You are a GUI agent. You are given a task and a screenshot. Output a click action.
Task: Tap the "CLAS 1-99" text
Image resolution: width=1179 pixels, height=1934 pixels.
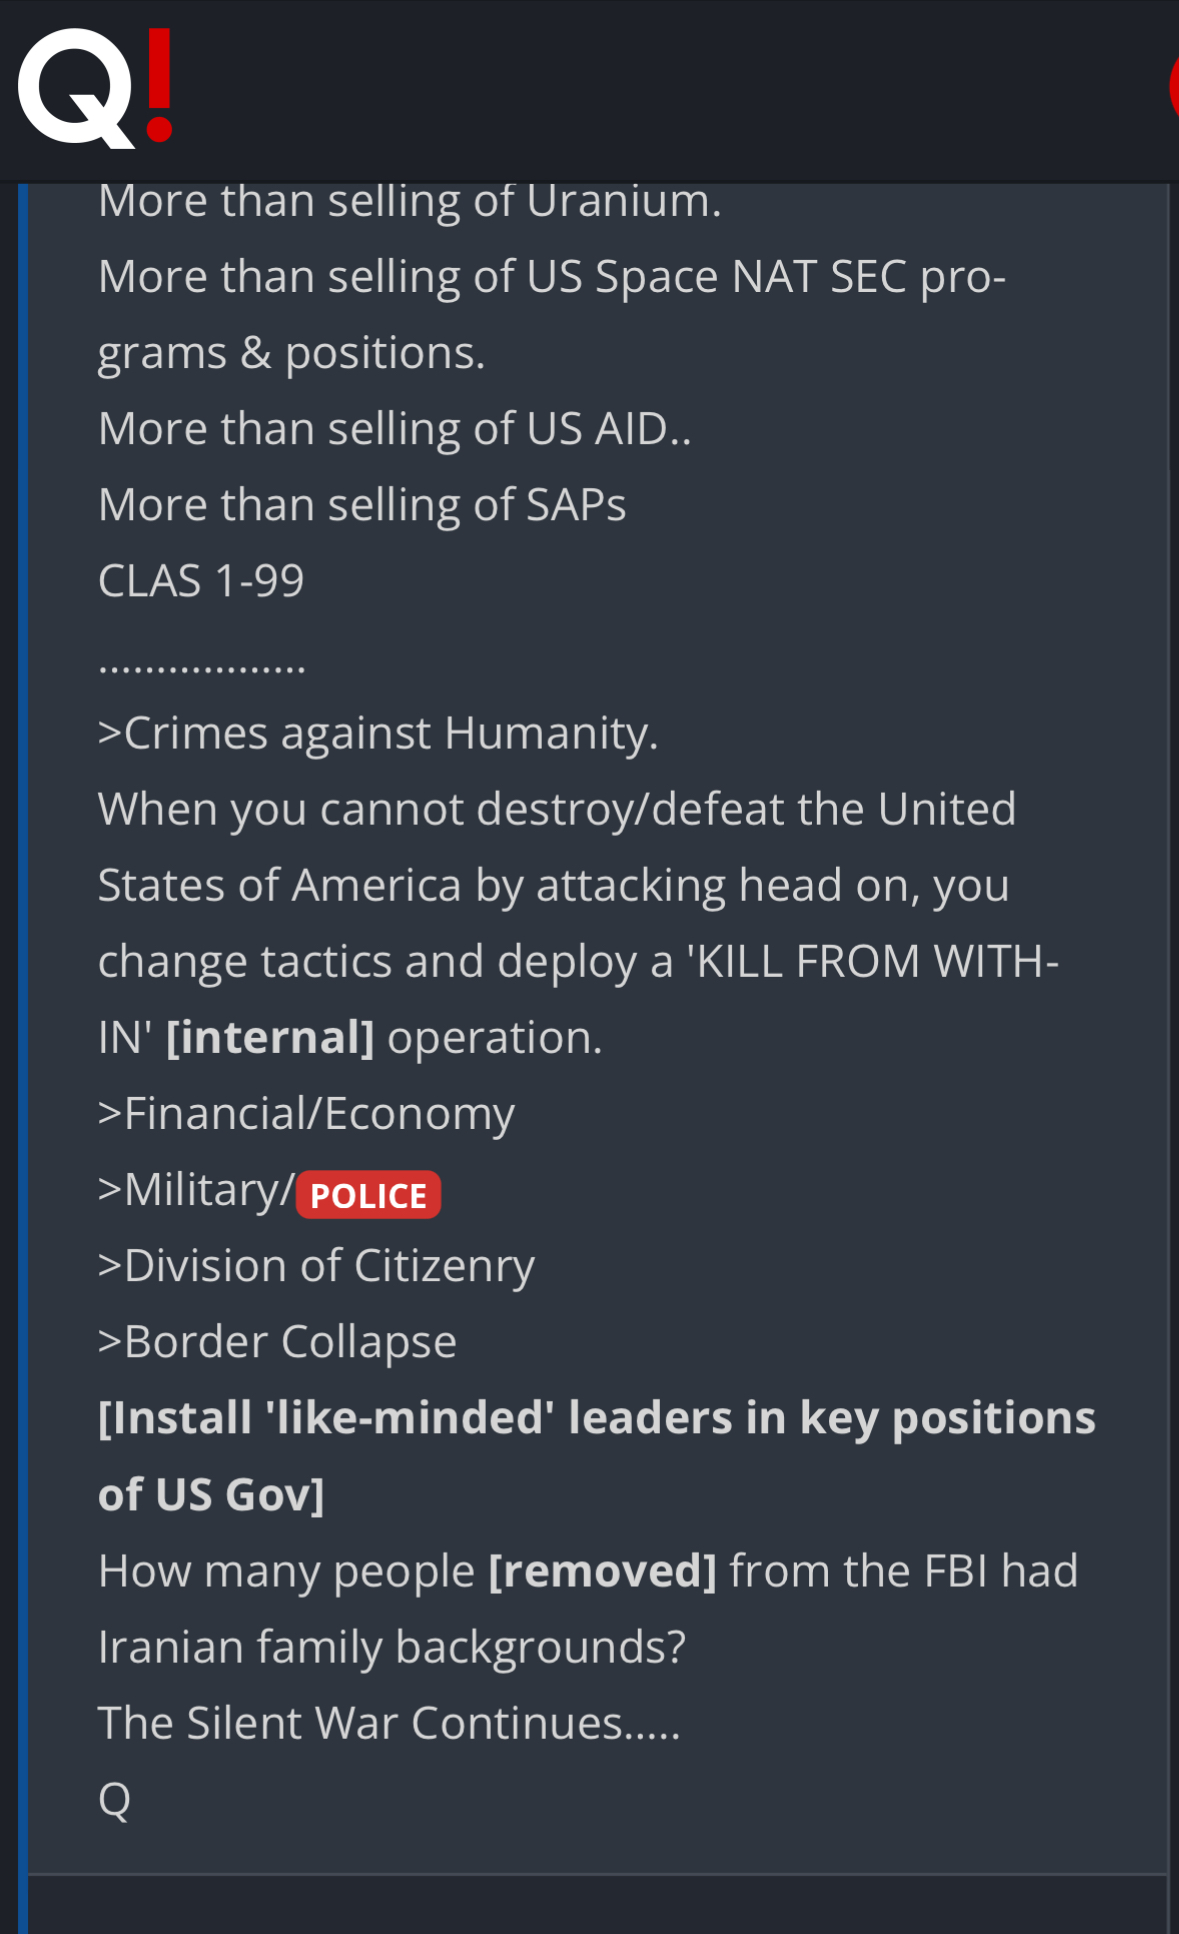201,581
